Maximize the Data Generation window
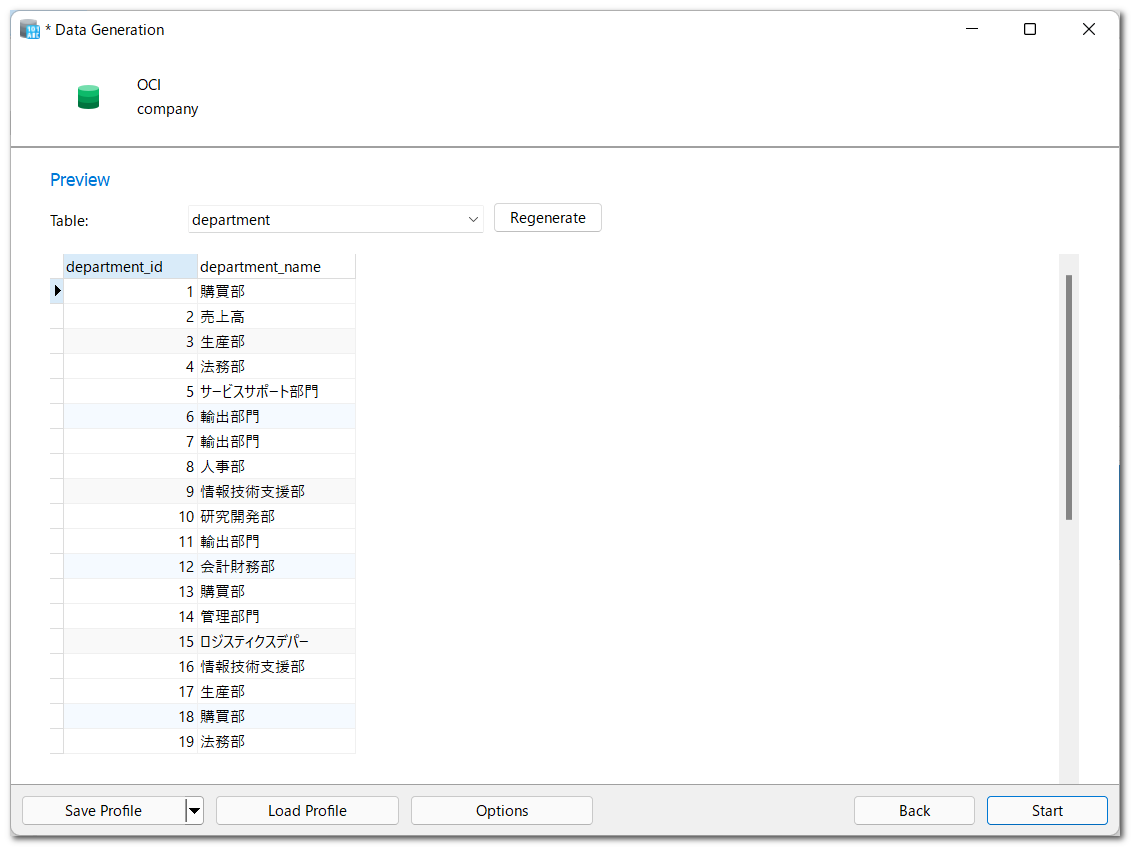 [1030, 29]
